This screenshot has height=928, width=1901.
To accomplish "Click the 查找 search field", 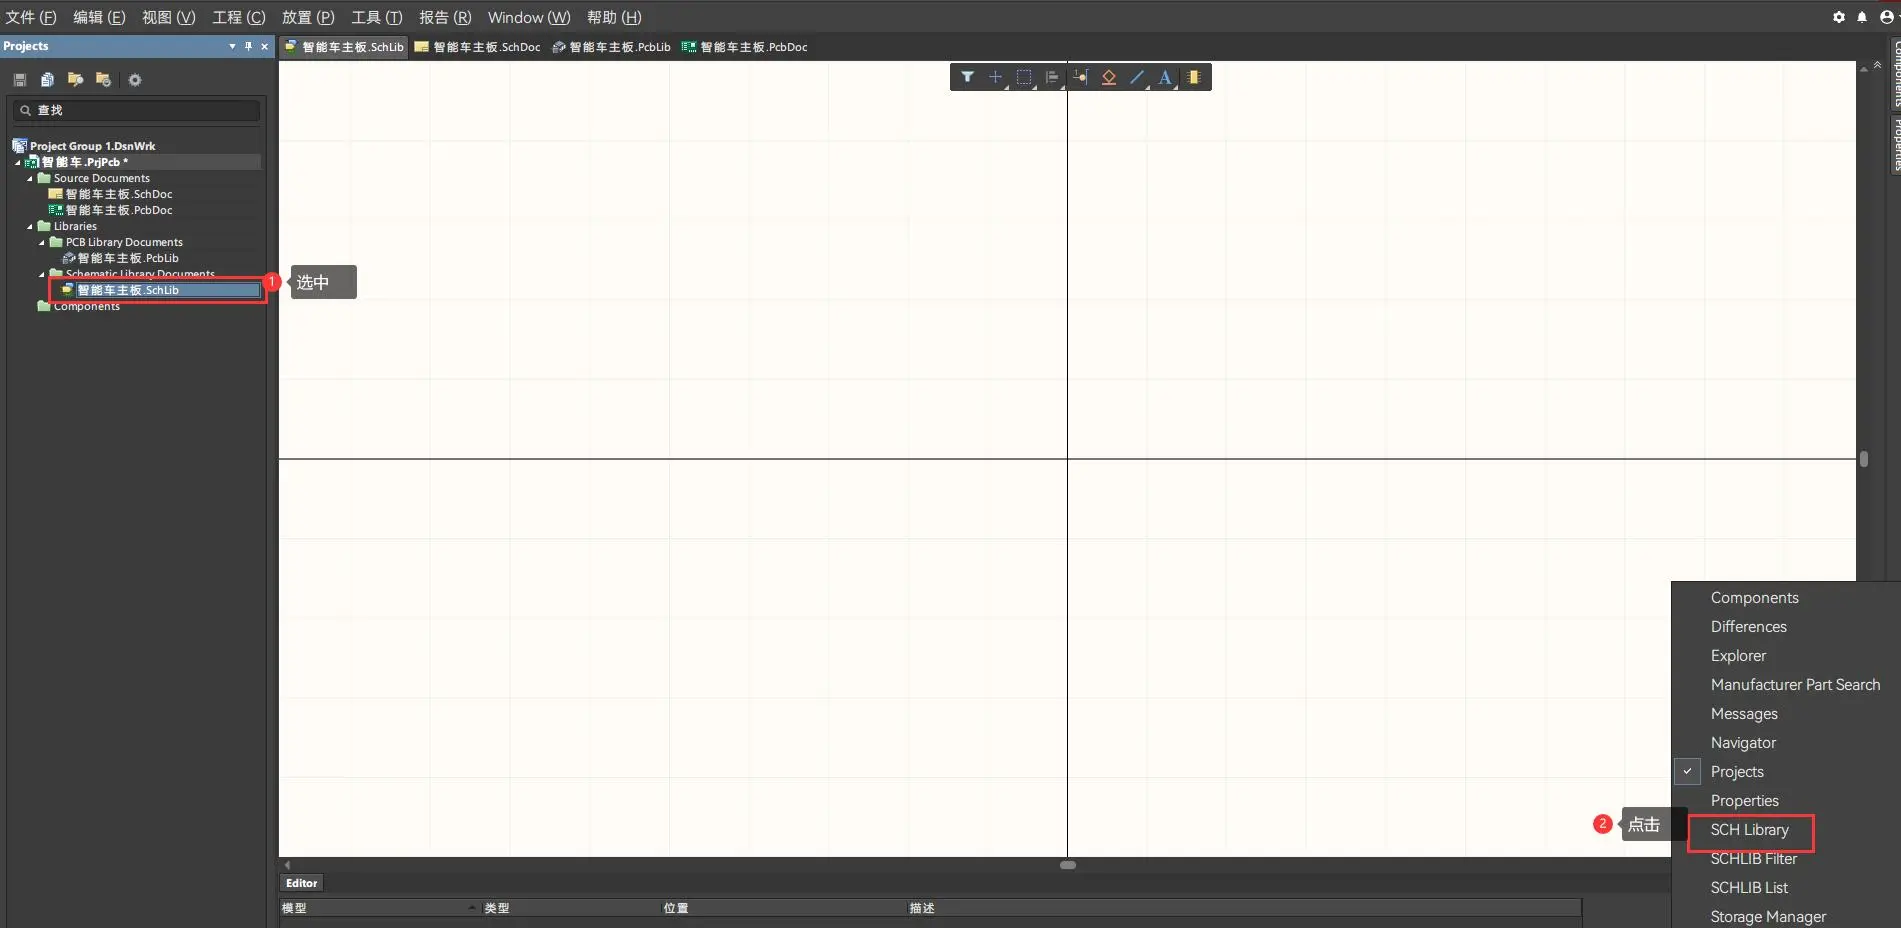I will pos(140,110).
